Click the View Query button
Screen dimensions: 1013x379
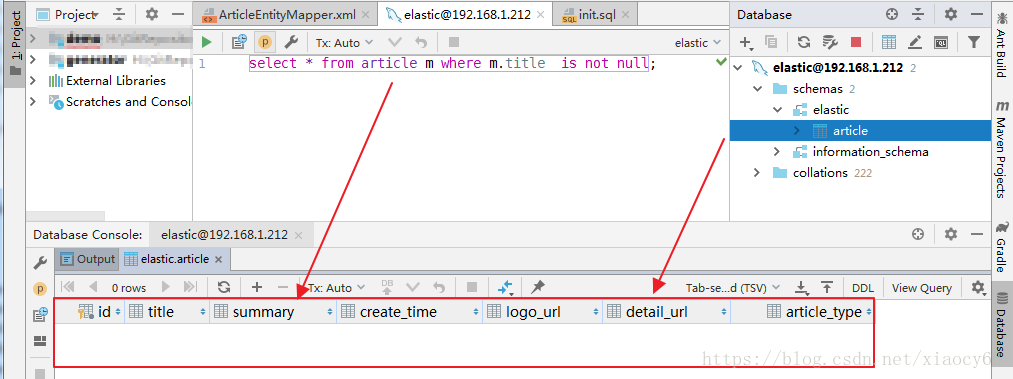[922, 288]
